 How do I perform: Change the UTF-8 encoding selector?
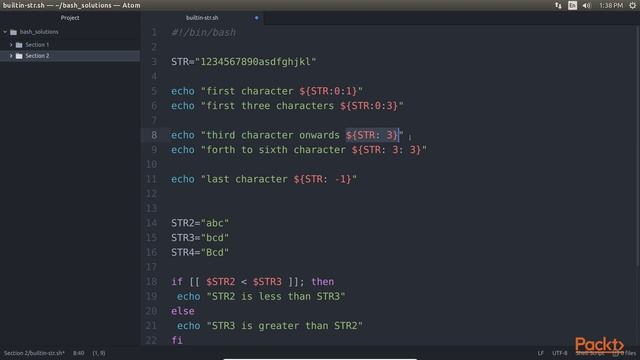click(560, 353)
